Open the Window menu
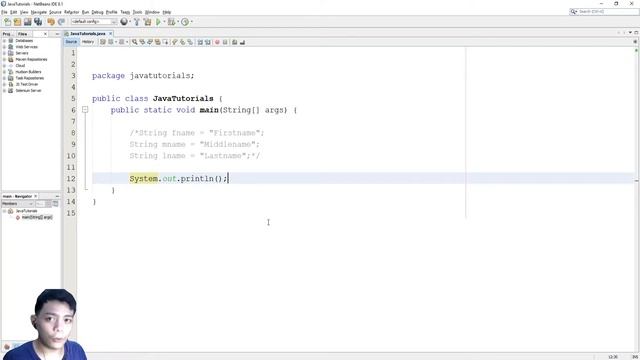Viewport: 640px width, 360px height. [152, 12]
